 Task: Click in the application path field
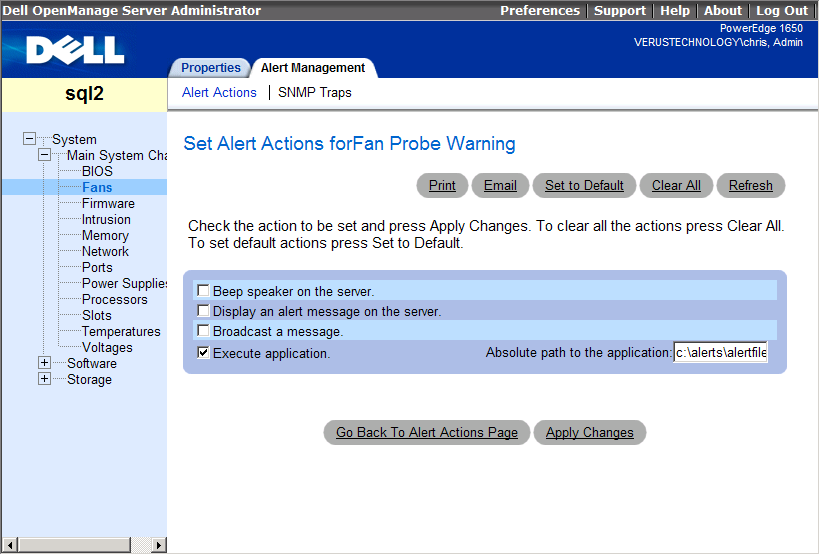tap(720, 353)
